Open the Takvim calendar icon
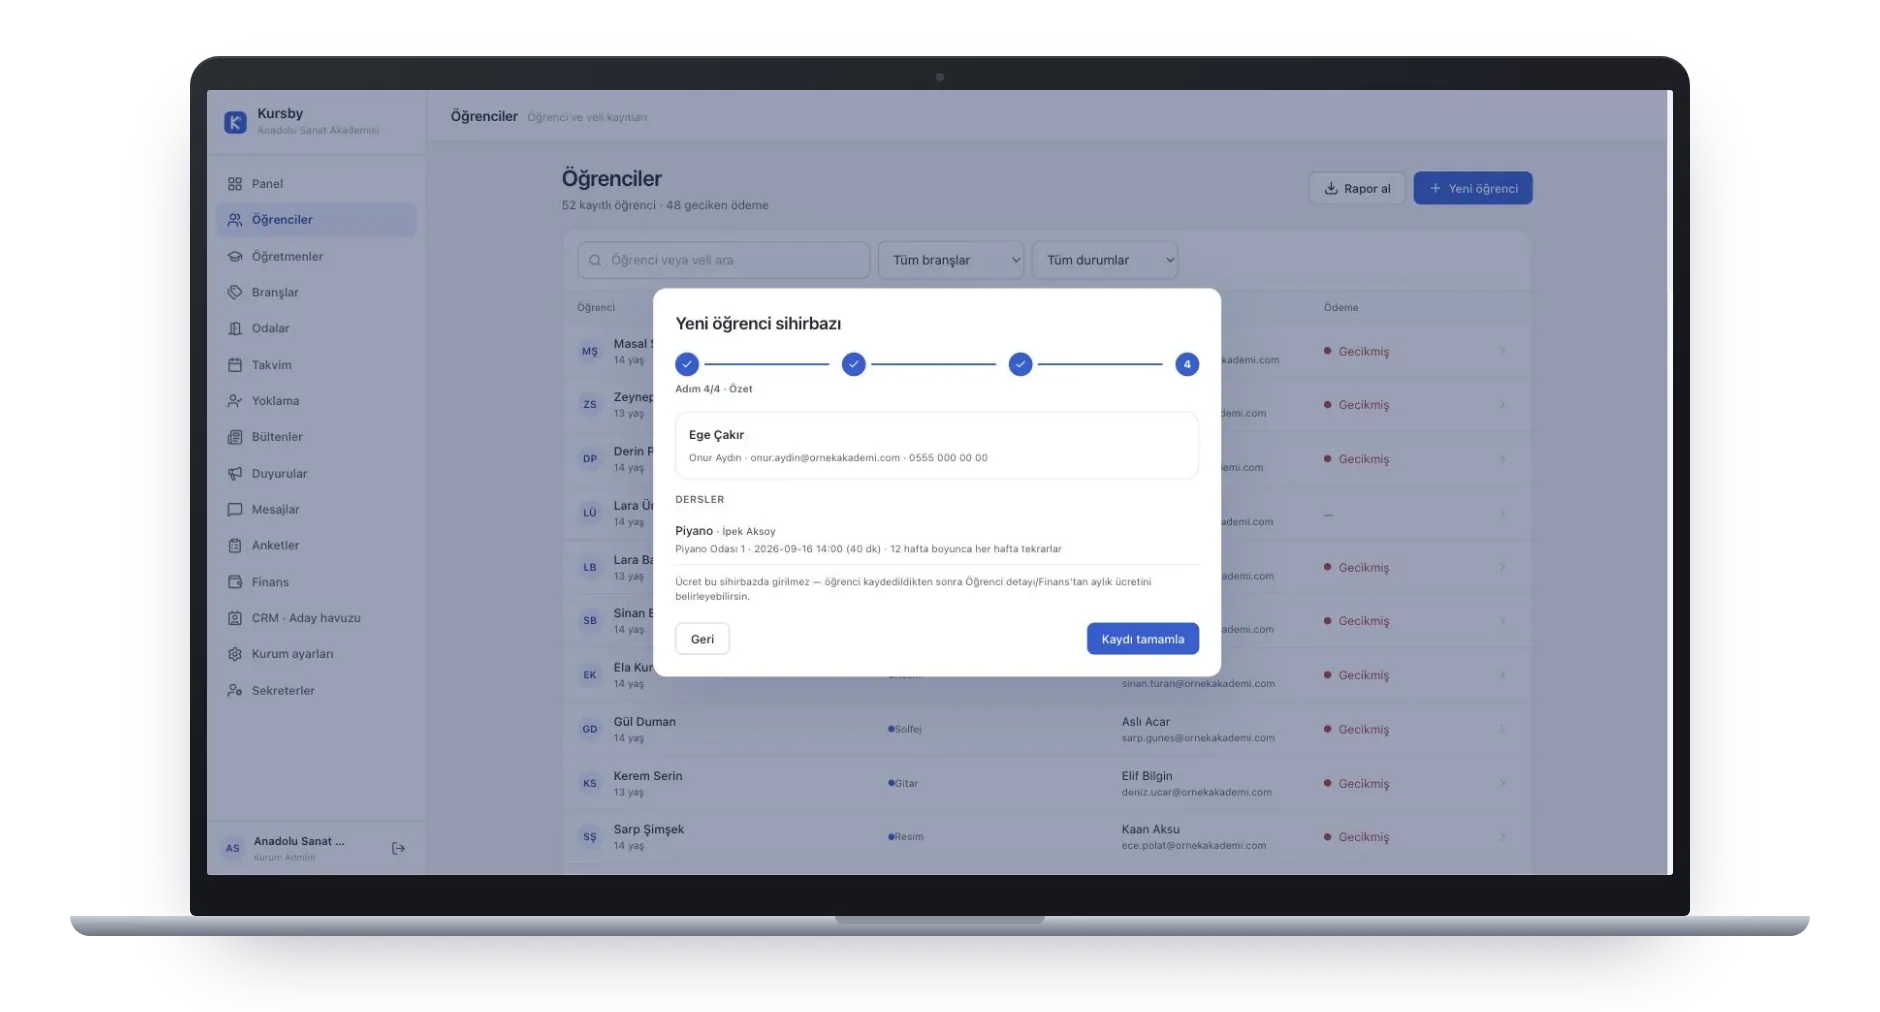Viewport: 1880px width, 1012px height. [x=235, y=365]
